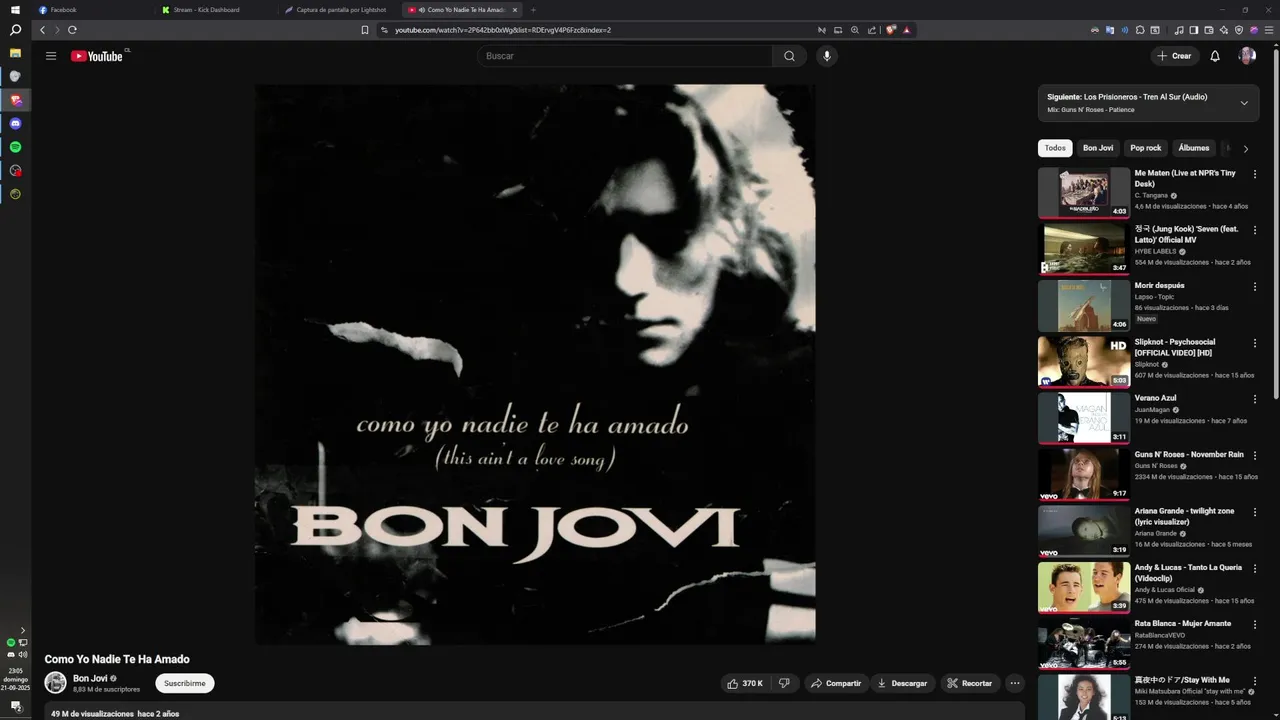Viewport: 1280px width, 720px height.
Task: Click the Crear button
Action: [x=1174, y=56]
